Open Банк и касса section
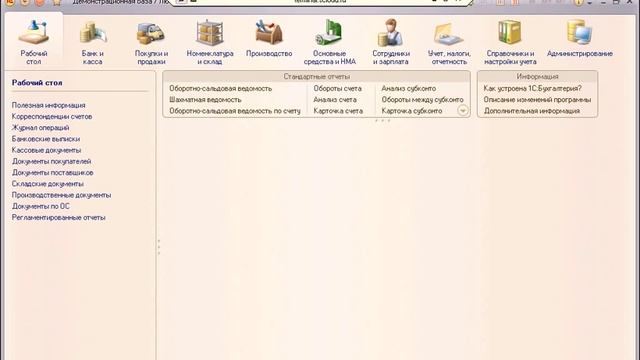The height and width of the screenshot is (360, 640). coord(93,42)
